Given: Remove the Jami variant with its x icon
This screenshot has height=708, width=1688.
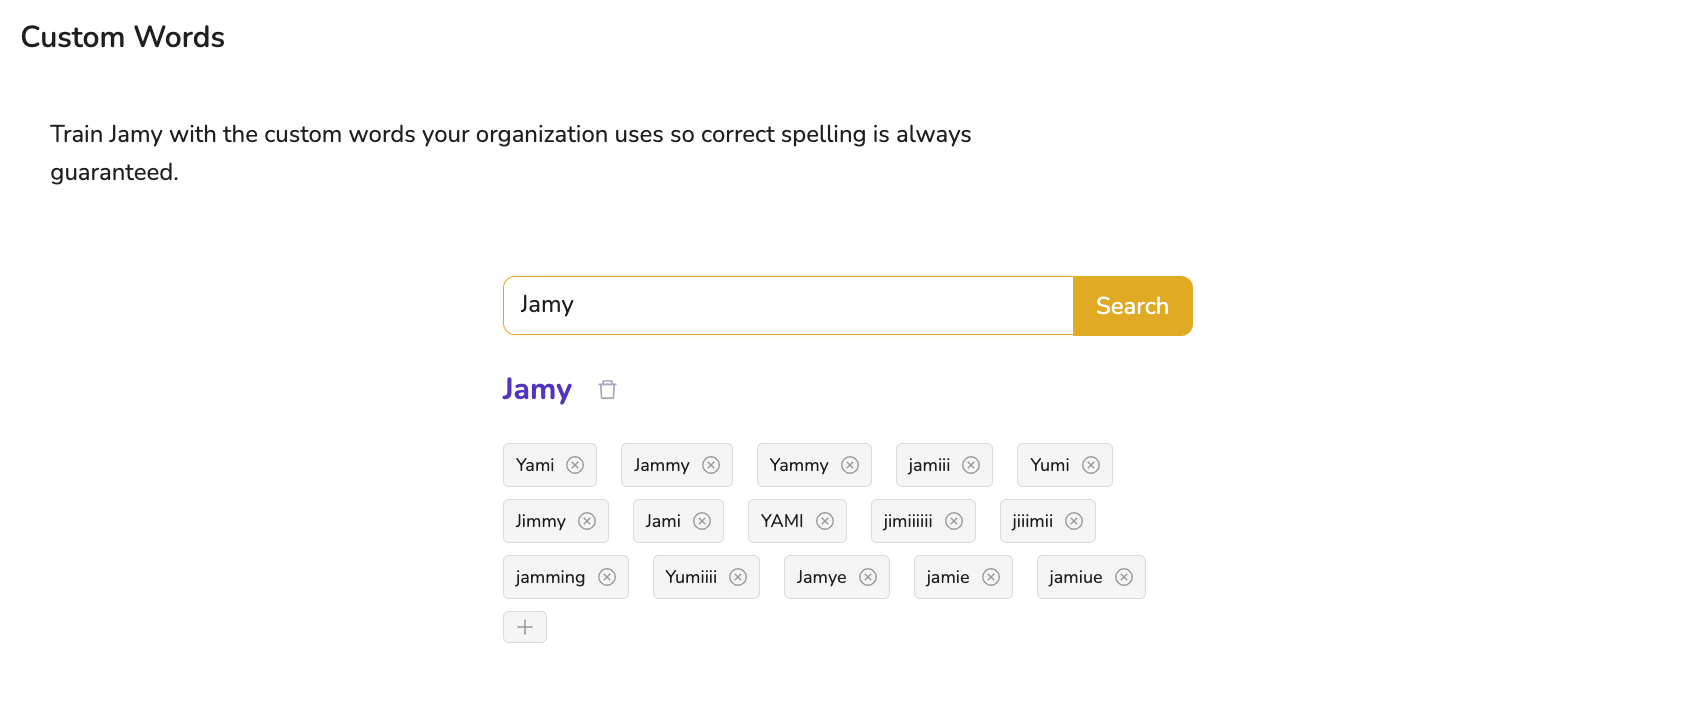Looking at the screenshot, I should (x=702, y=521).
